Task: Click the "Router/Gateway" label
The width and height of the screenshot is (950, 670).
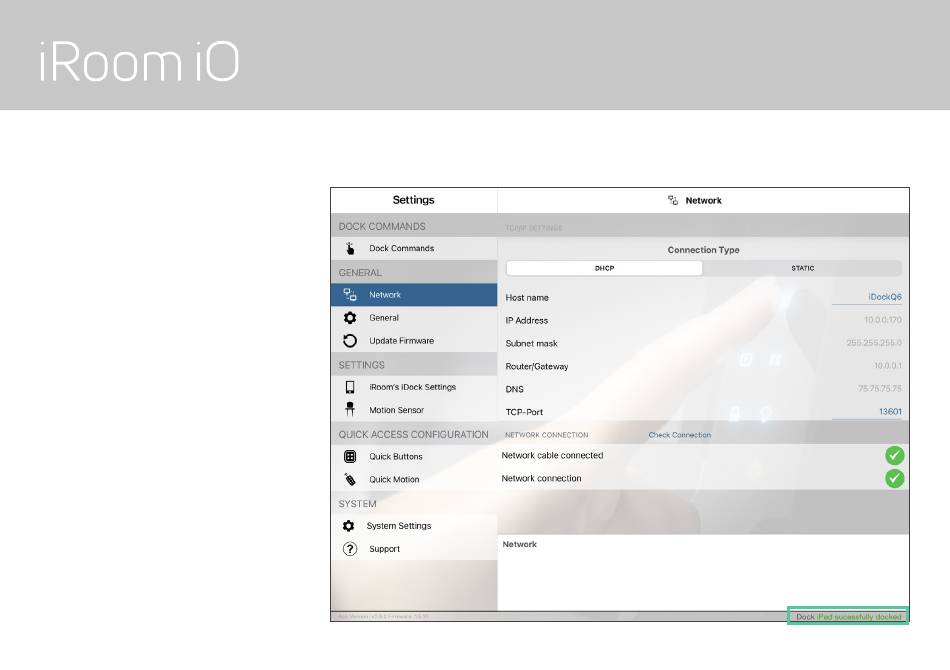Action: tap(537, 367)
